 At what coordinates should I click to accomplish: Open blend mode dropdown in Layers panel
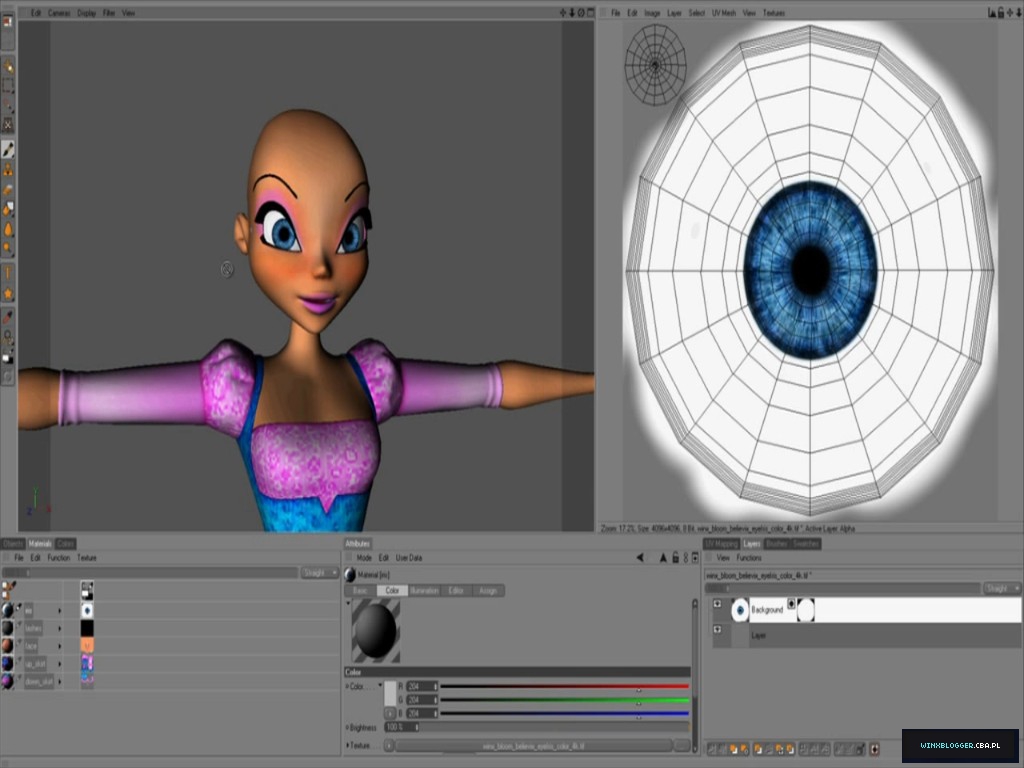pos(1002,588)
